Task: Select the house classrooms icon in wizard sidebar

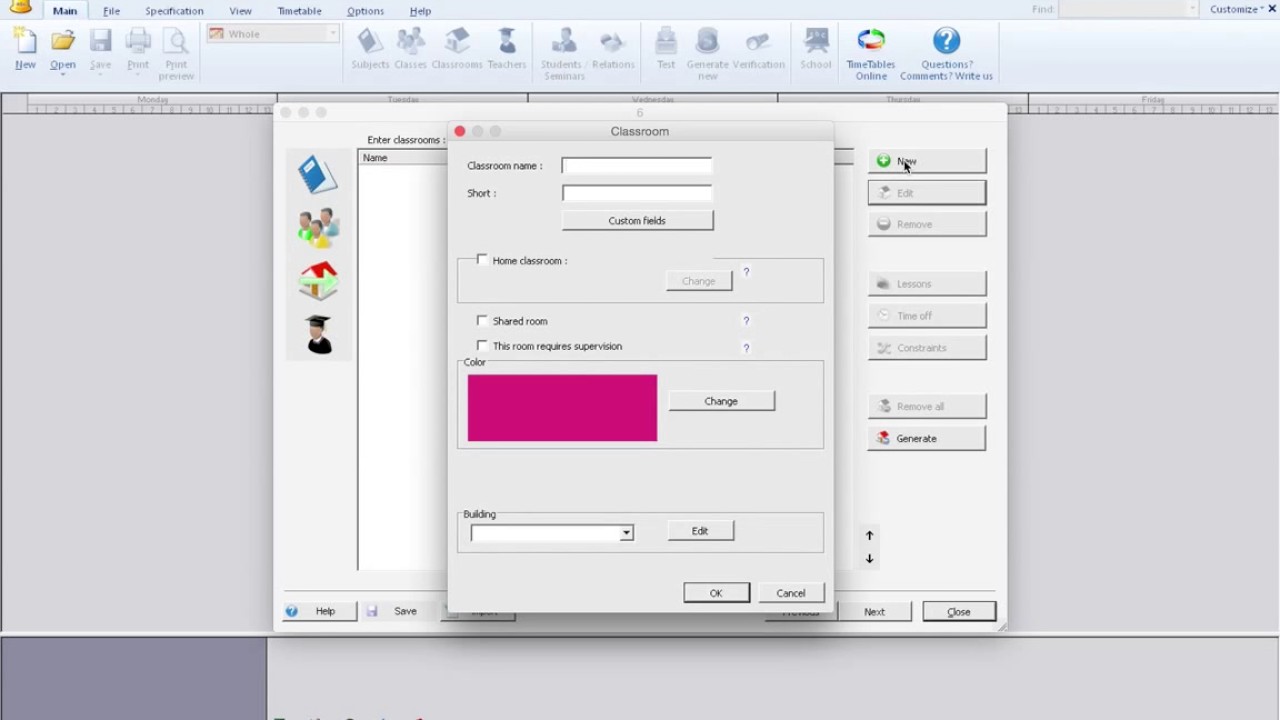Action: click(318, 281)
